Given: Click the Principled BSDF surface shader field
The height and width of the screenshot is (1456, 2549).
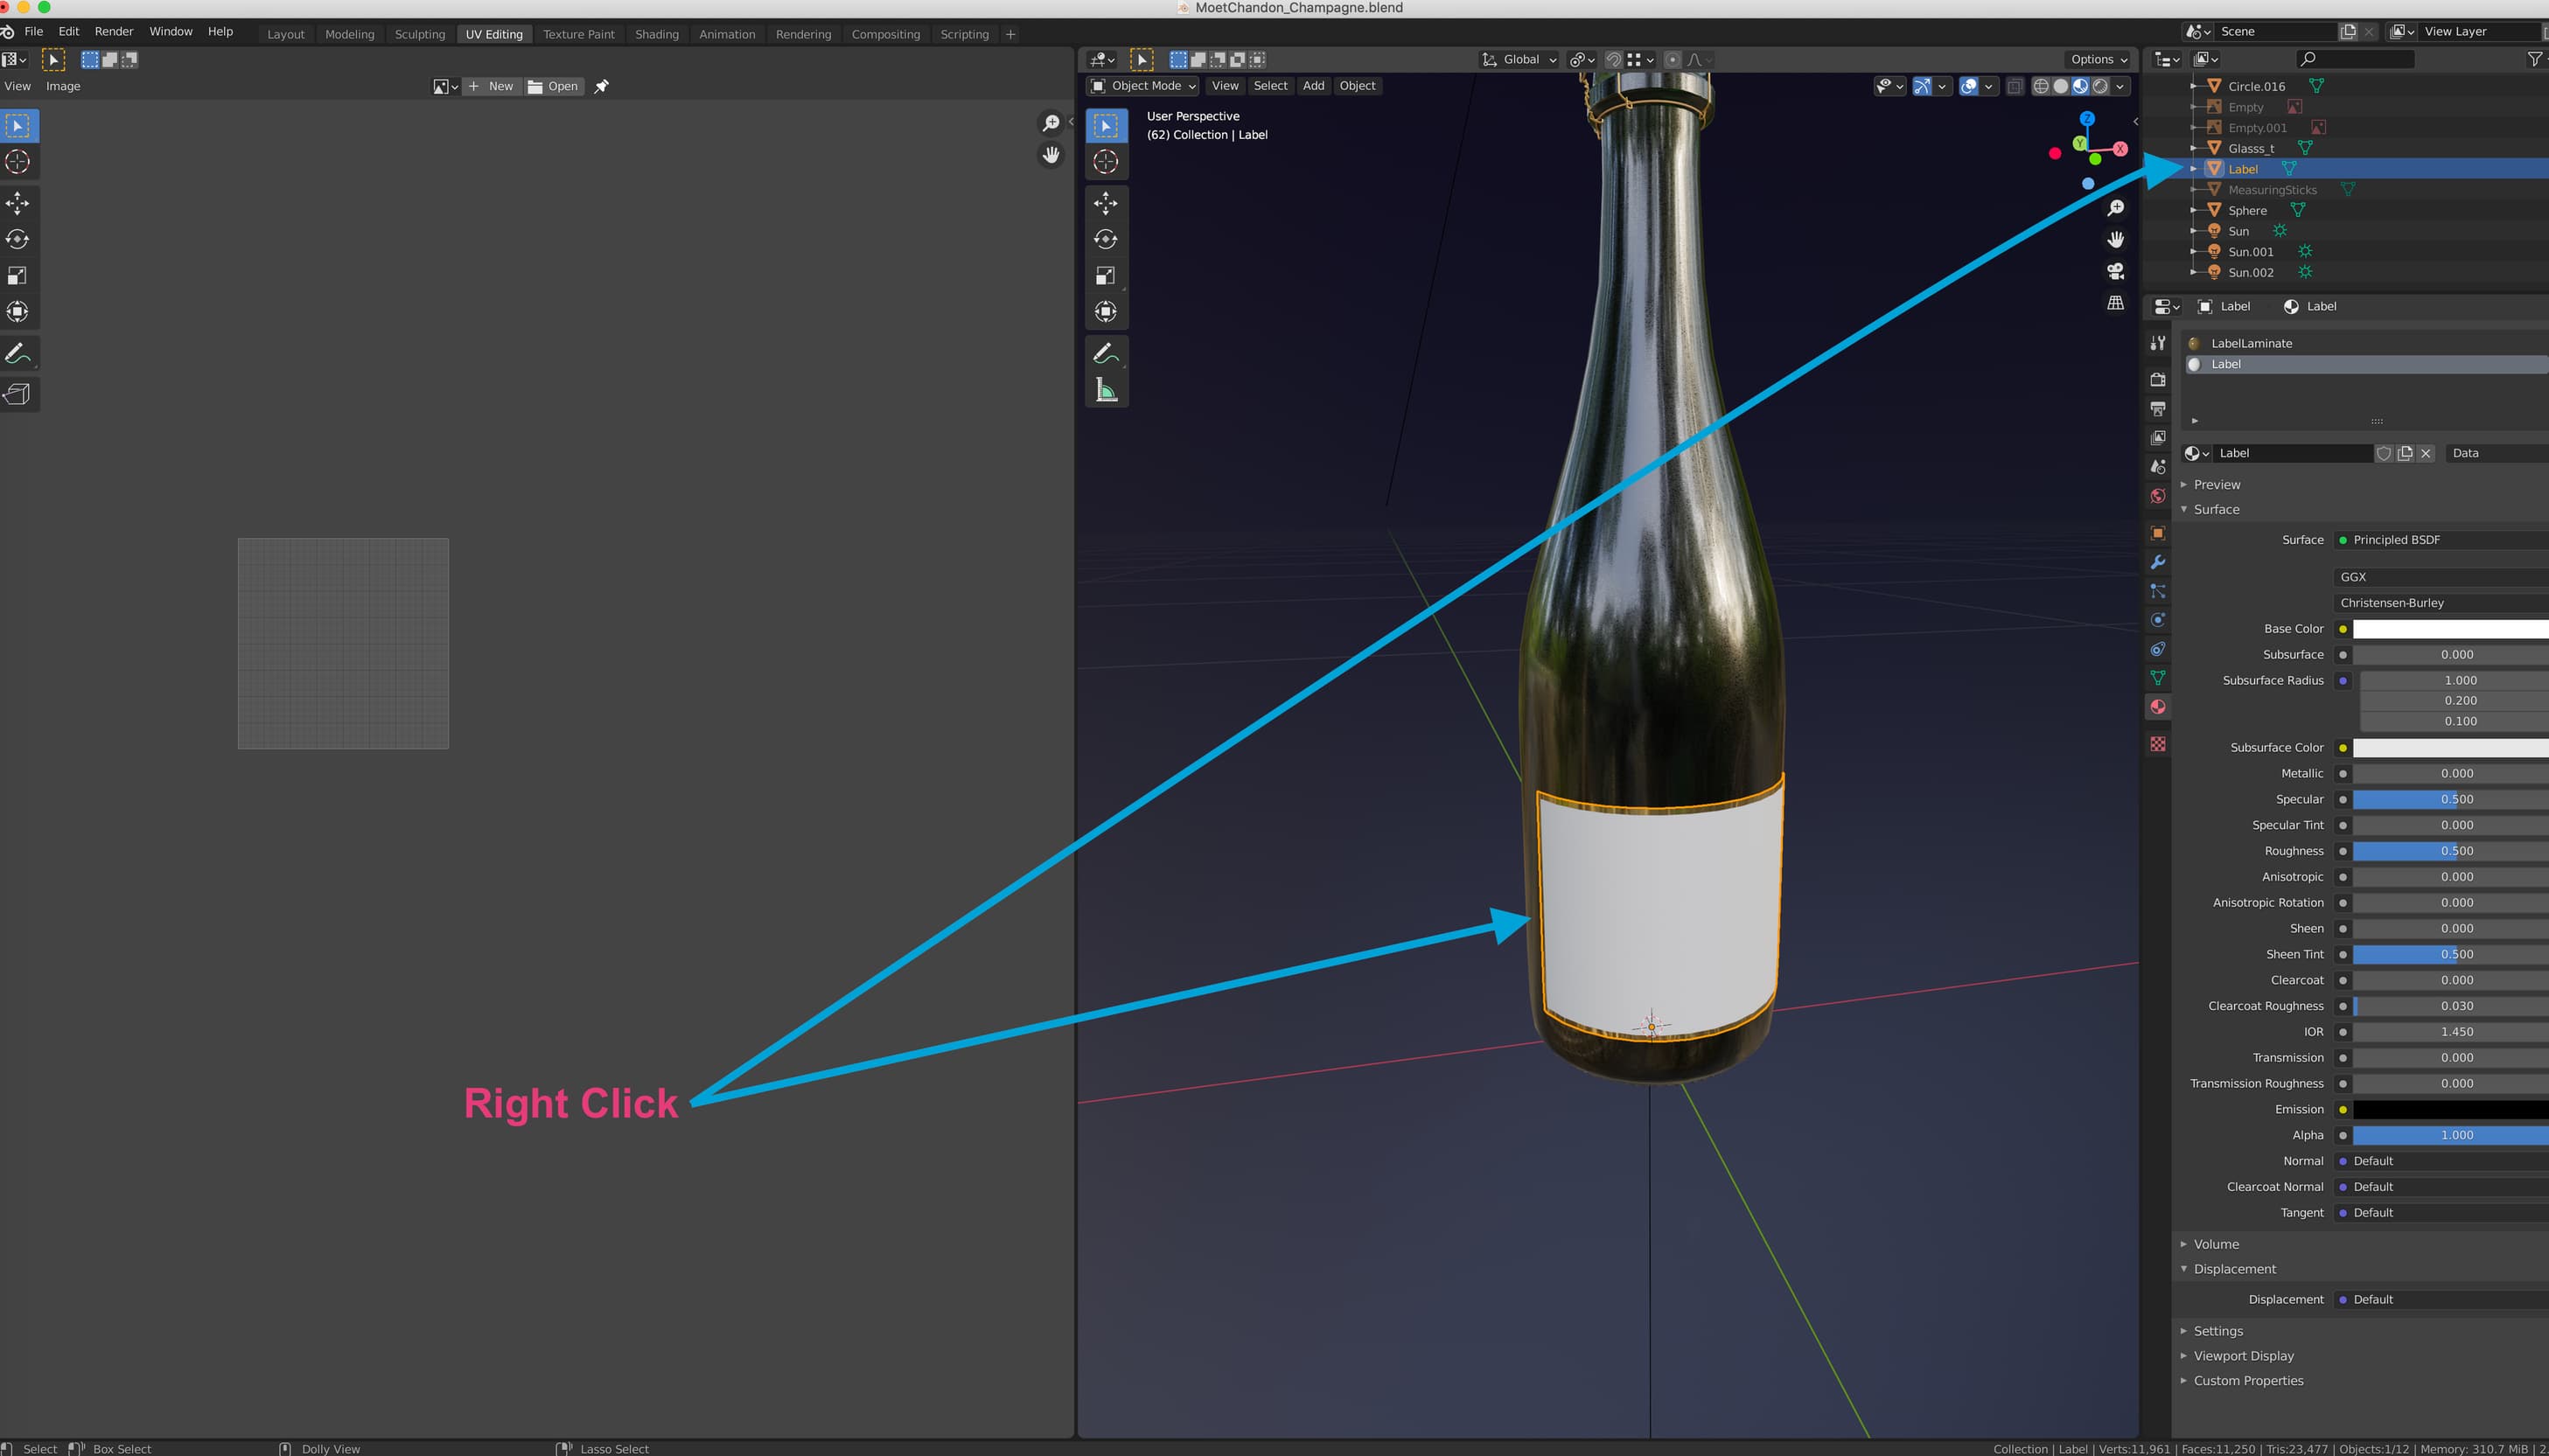Looking at the screenshot, I should pyautogui.click(x=2441, y=540).
